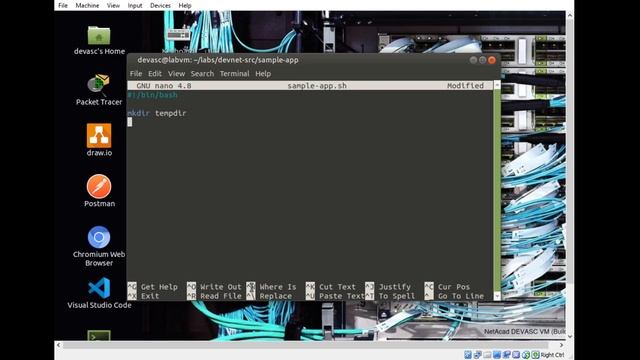
Task: Open the terminal icon below Visual Studio Code
Action: pos(99,336)
